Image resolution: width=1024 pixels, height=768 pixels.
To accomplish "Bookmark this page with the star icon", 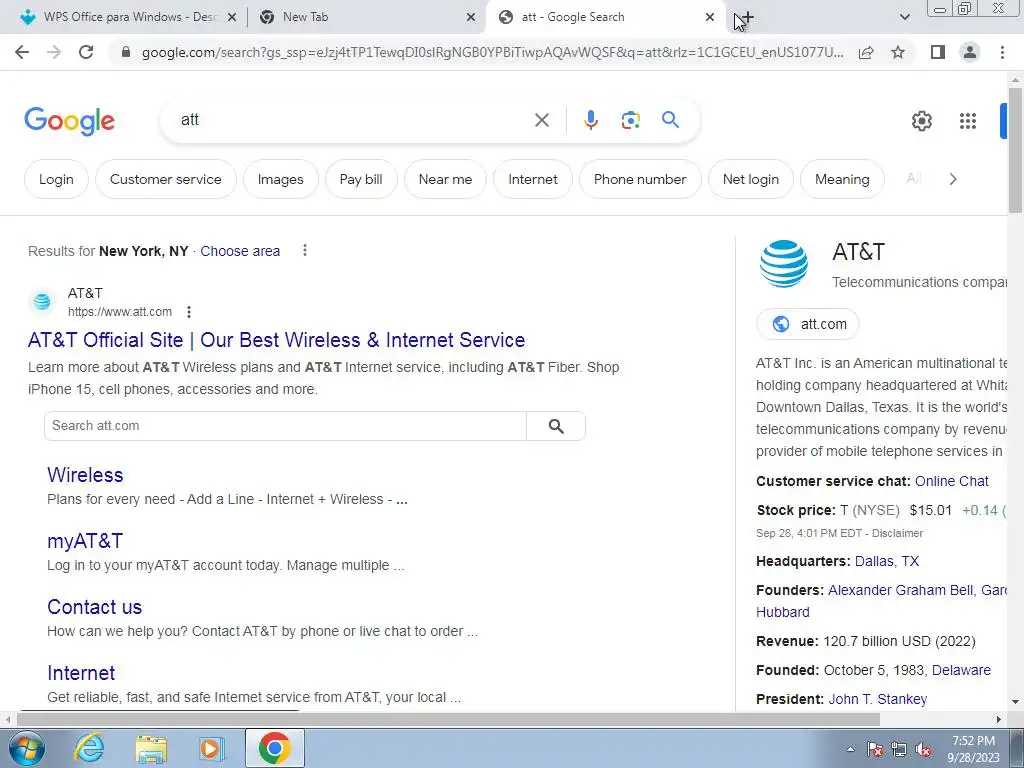I will pyautogui.click(x=898, y=52).
